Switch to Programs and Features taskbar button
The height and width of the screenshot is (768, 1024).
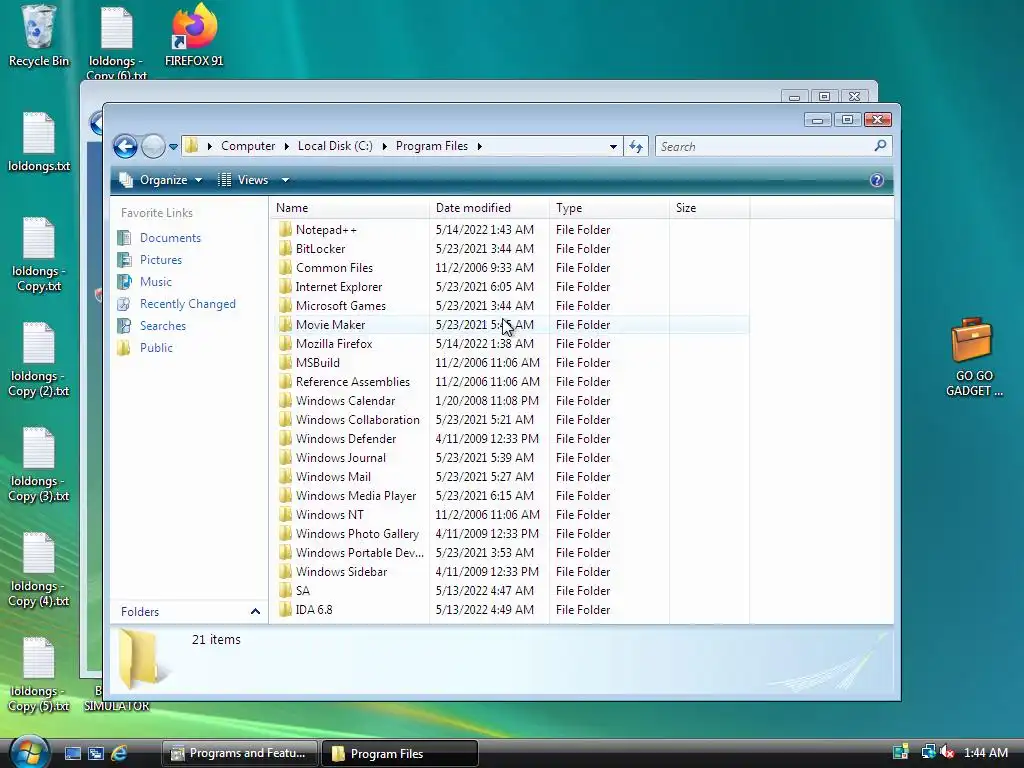point(239,754)
